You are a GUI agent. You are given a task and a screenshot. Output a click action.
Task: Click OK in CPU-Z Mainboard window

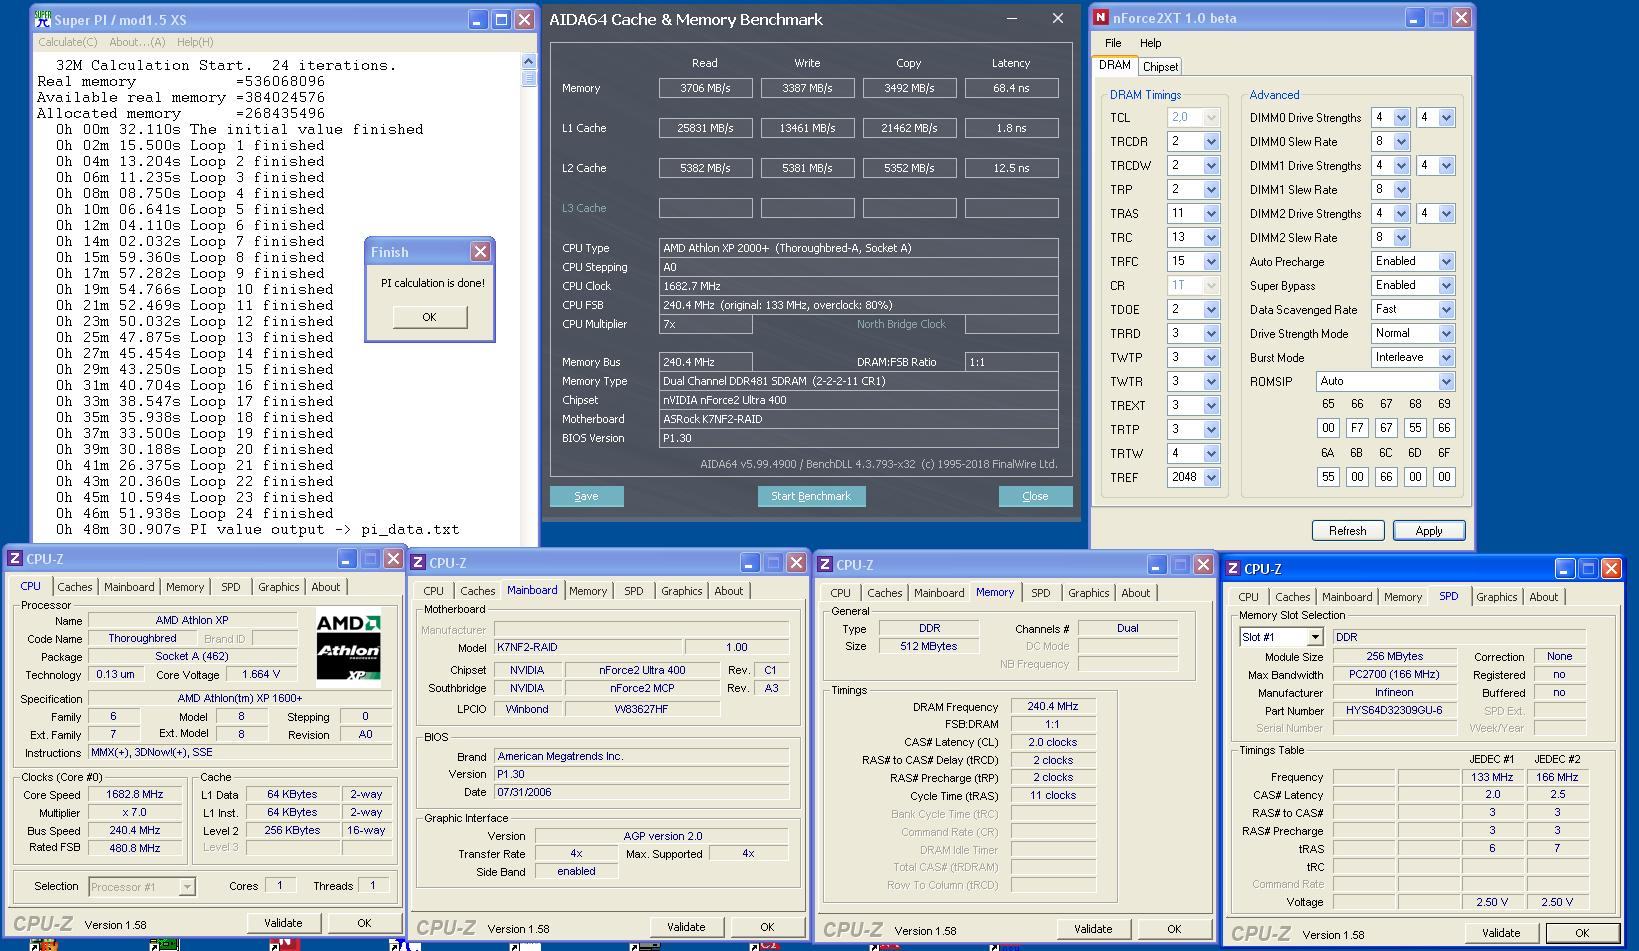(x=767, y=927)
